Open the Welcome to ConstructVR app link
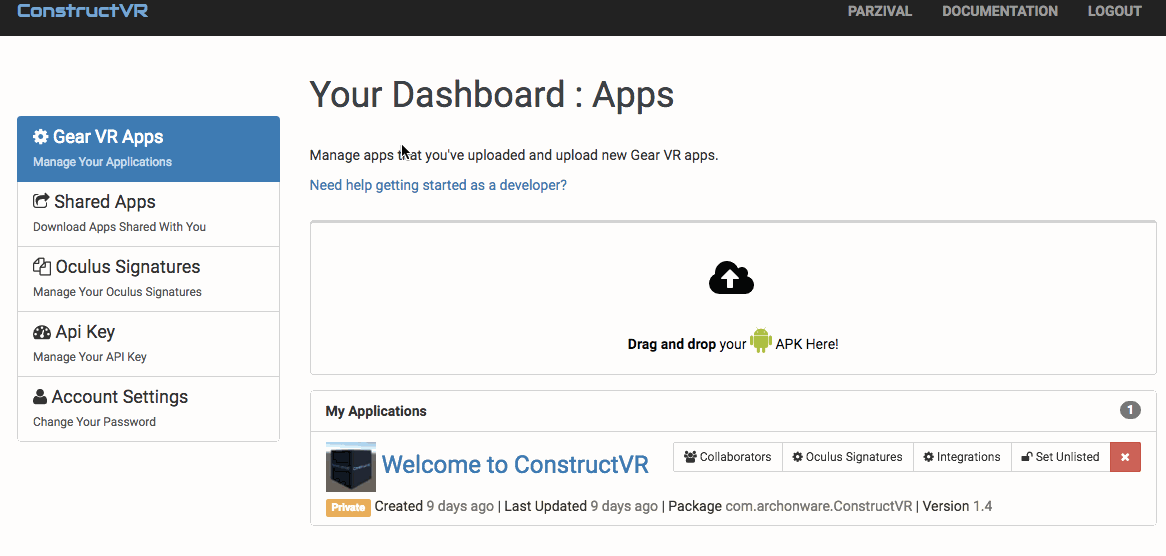 tap(515, 465)
